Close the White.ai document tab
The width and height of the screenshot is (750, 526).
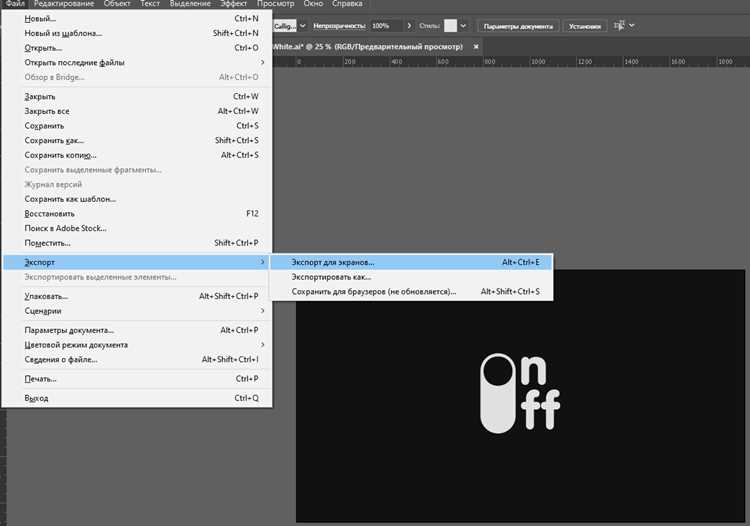(x=476, y=47)
